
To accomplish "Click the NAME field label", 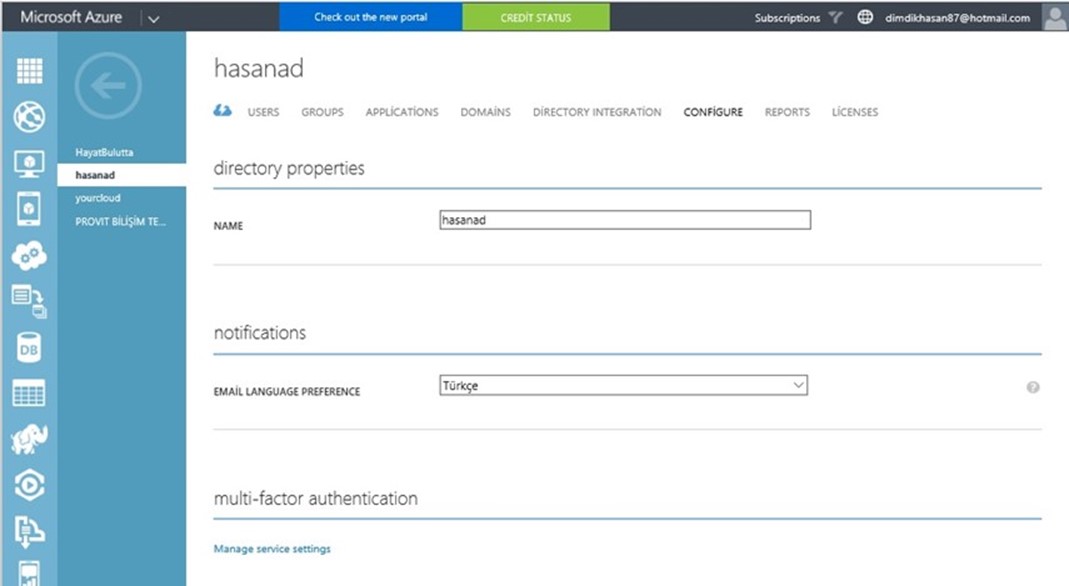I will (228, 226).
